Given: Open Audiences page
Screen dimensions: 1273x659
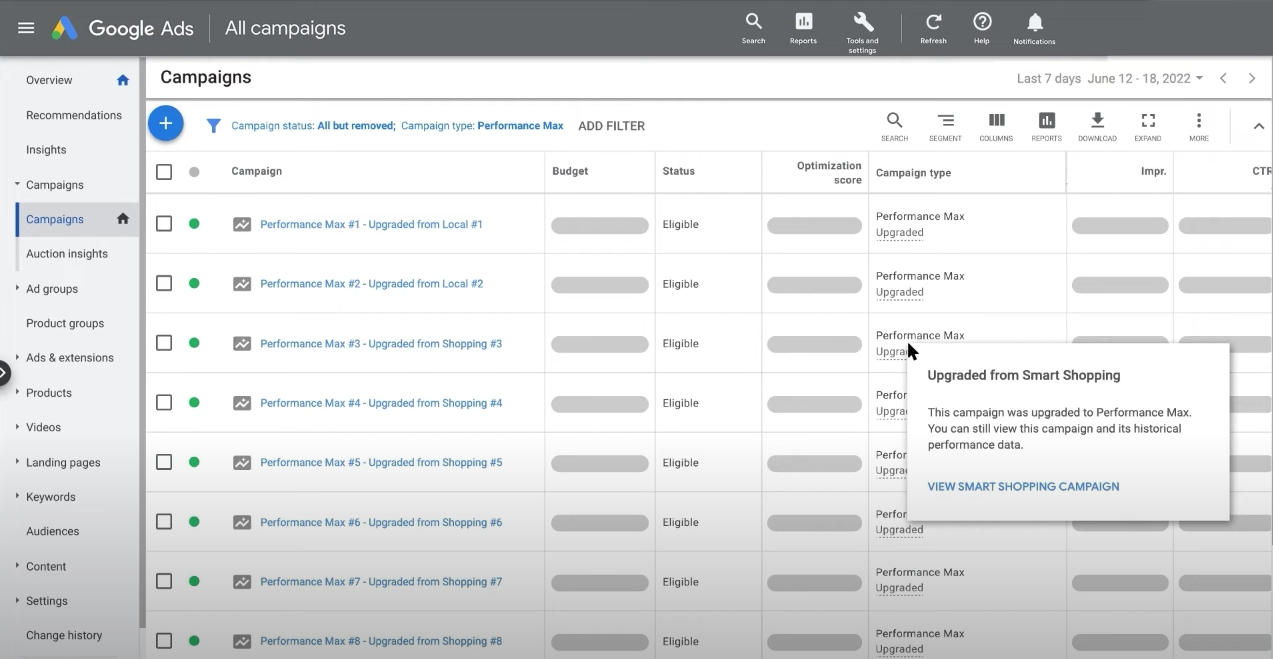Looking at the screenshot, I should tap(53, 531).
